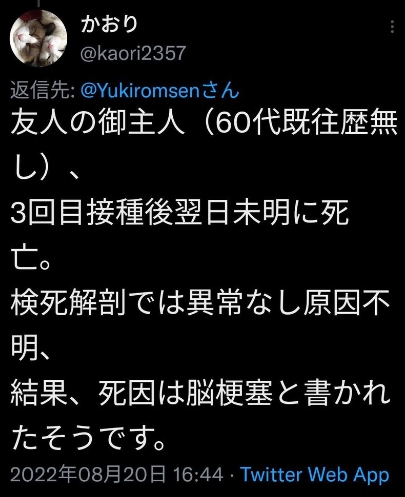
Task: Click the final line たそうです。
Action: 88,437
